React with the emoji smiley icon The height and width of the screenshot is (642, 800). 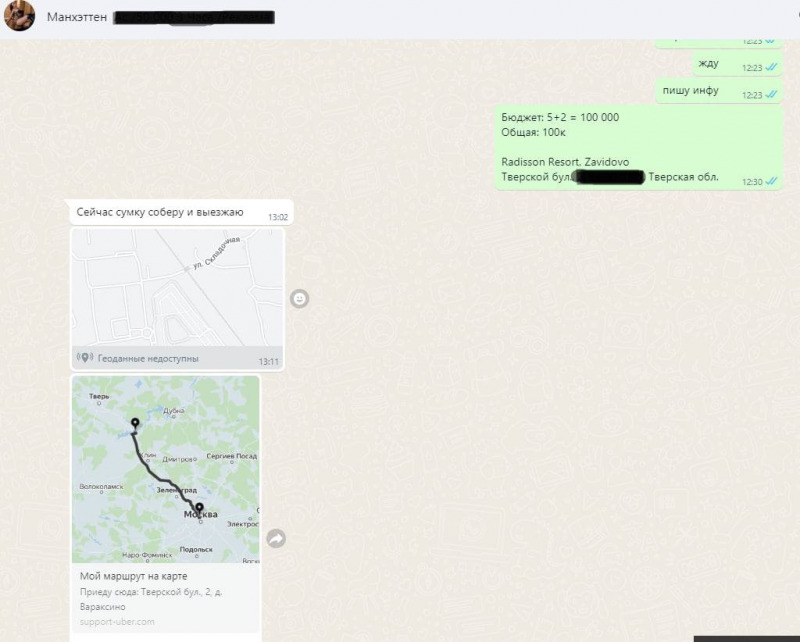299,298
